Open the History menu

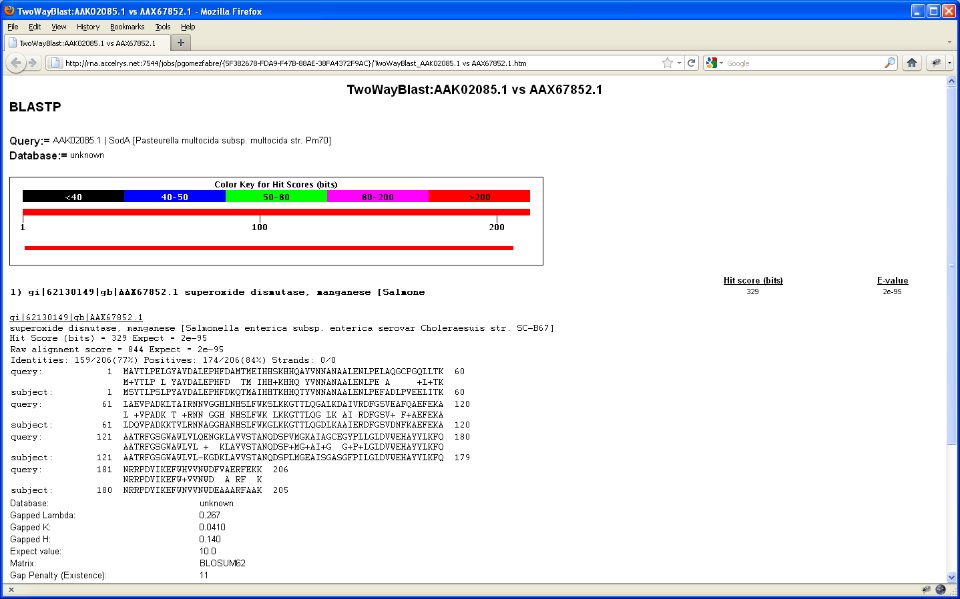88,27
